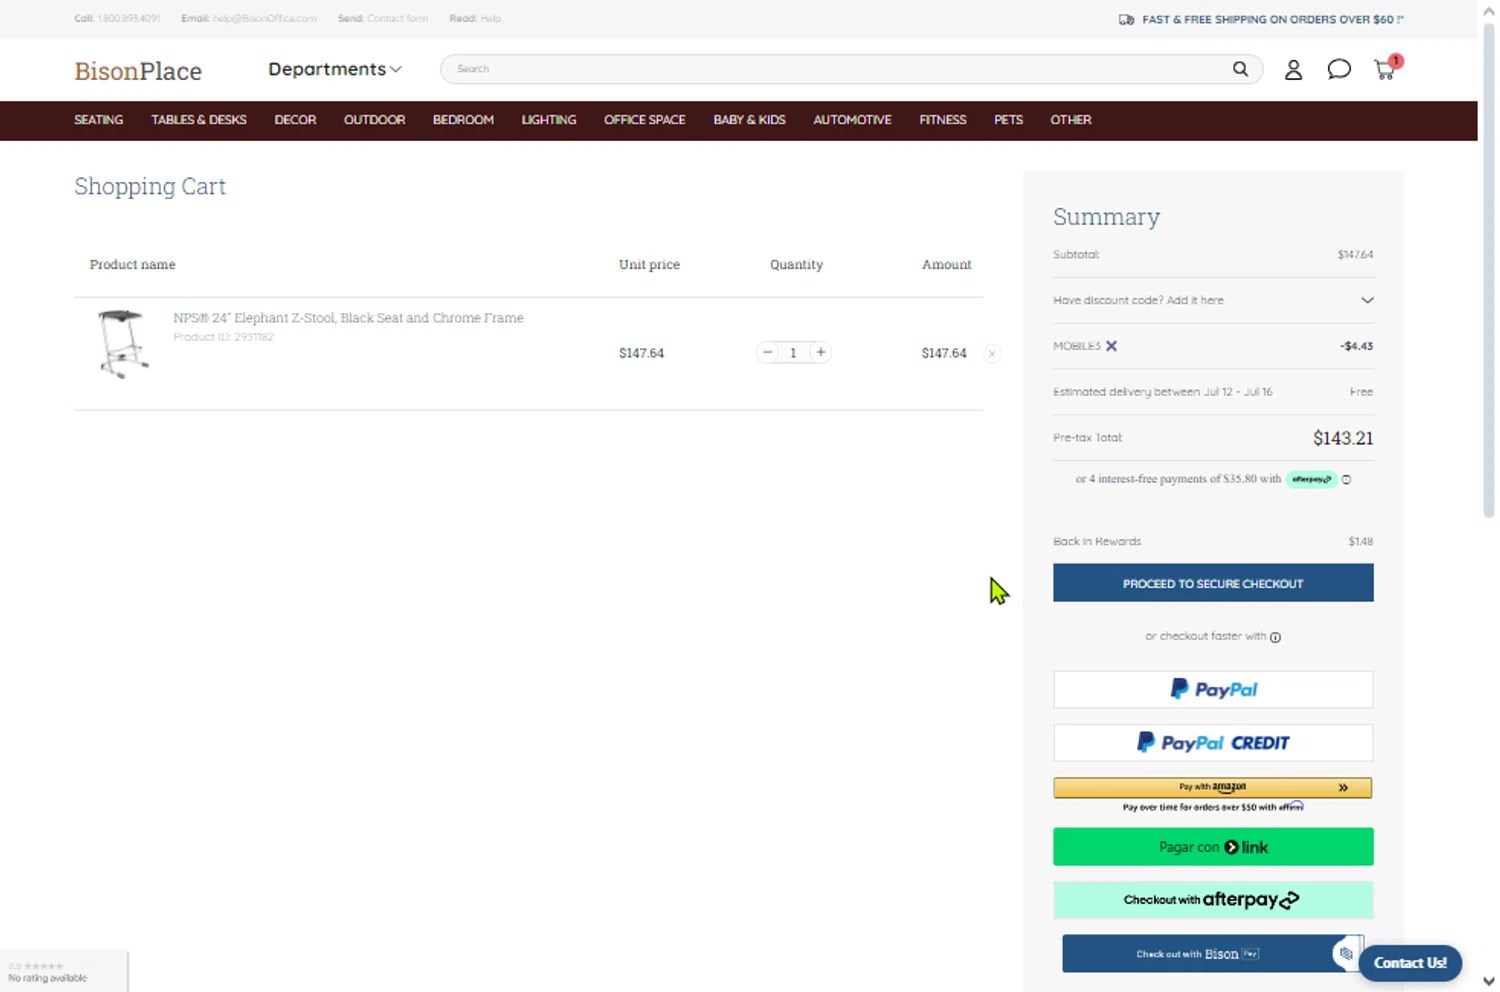Open the Bedroom category
This screenshot has height=992, width=1500.
click(463, 120)
